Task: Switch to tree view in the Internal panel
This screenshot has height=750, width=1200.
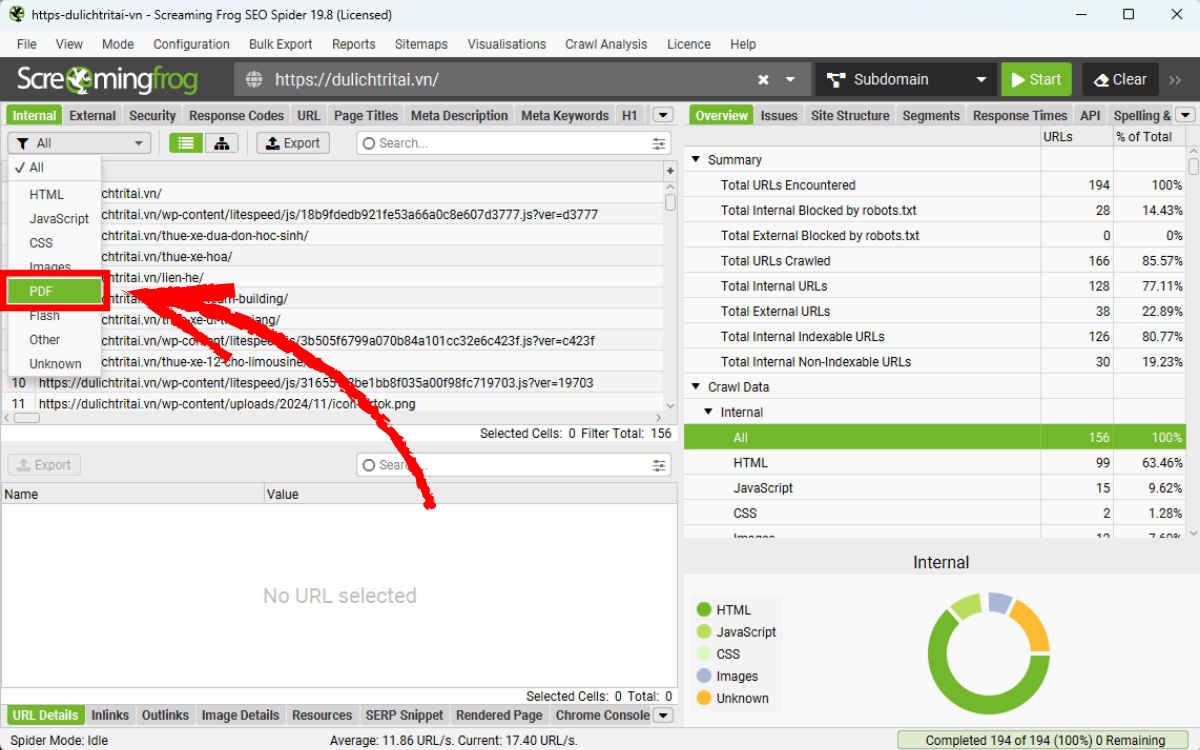Action: [221, 143]
